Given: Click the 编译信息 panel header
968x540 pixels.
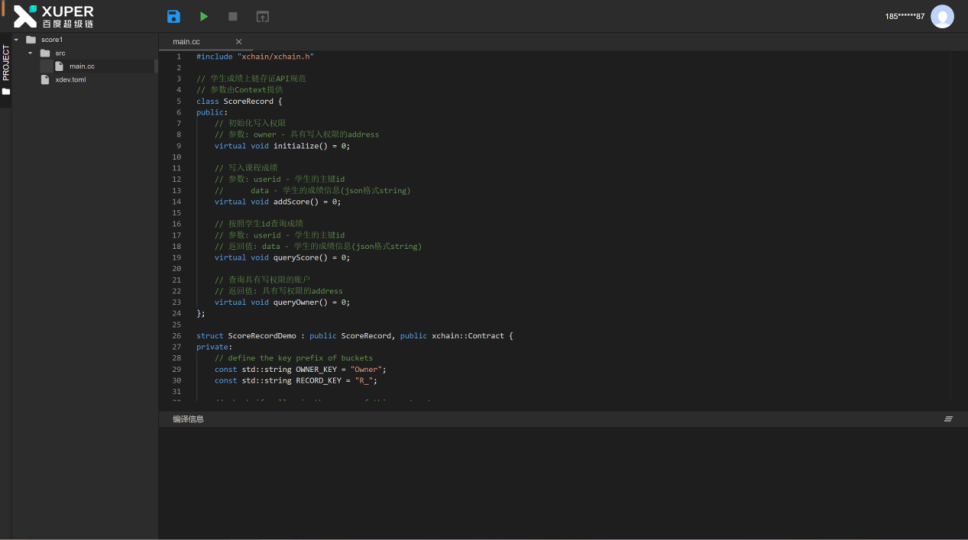Looking at the screenshot, I should pyautogui.click(x=188, y=419).
